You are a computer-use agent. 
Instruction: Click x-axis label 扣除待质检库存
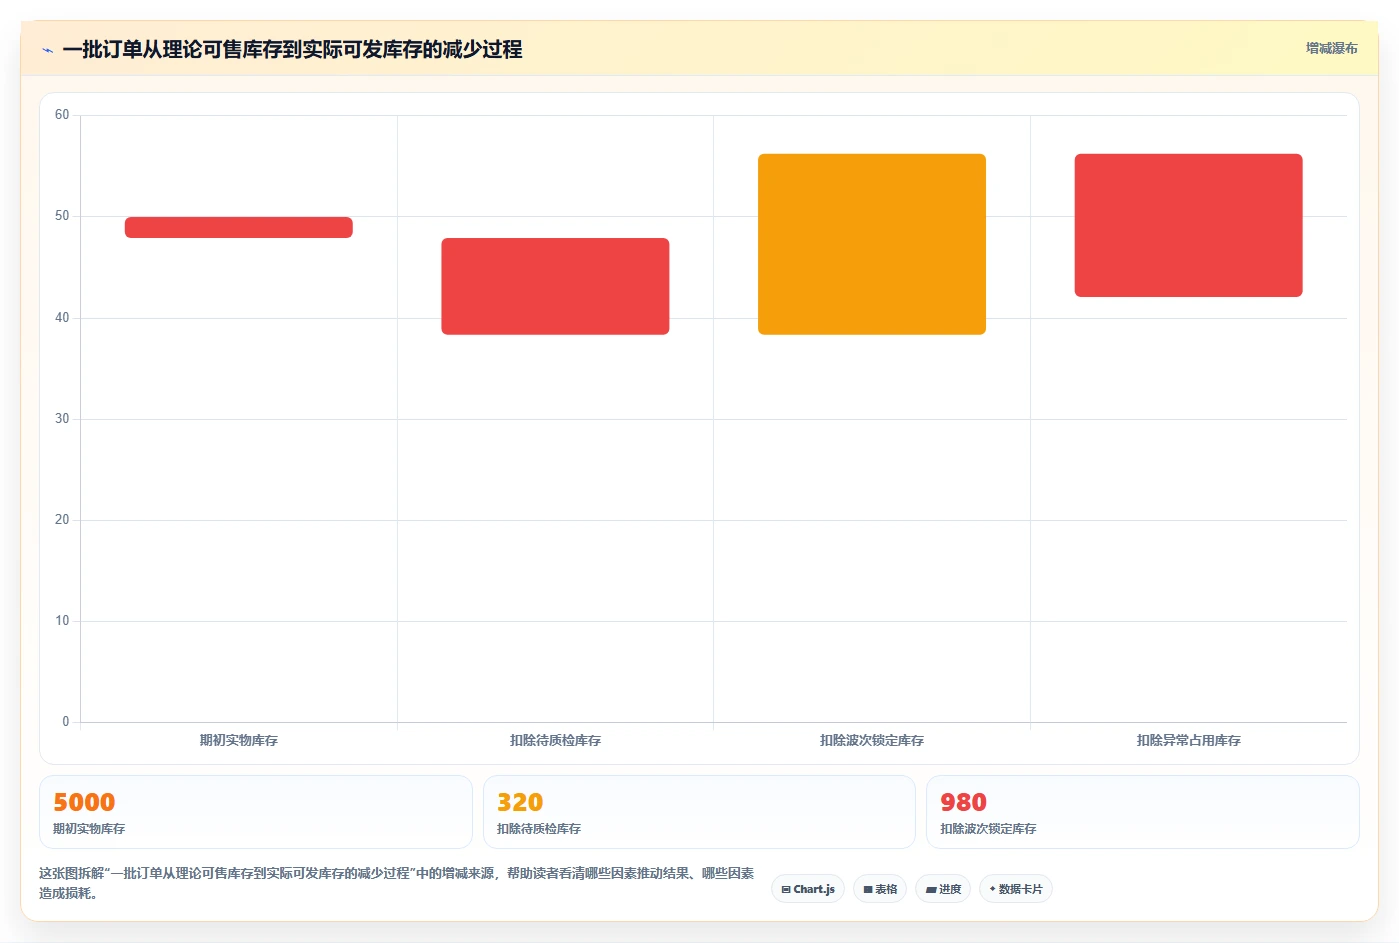pos(555,741)
